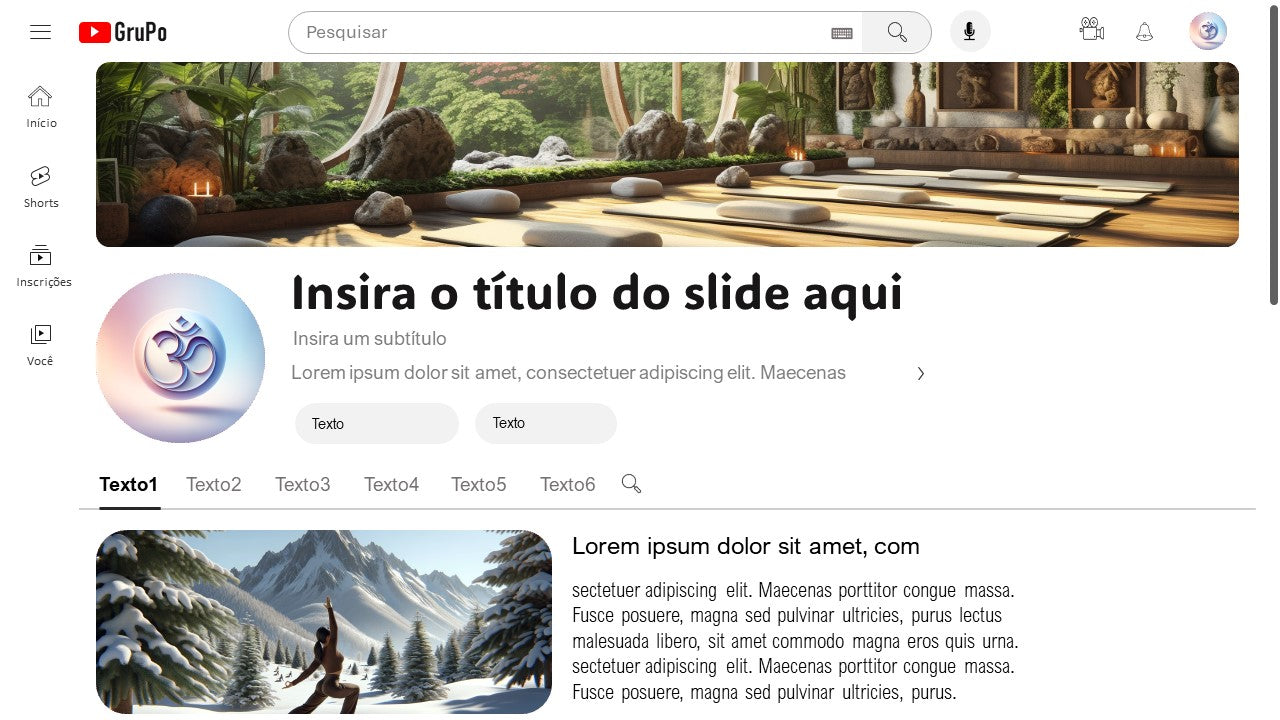Go to Início in sidebar
1280x720 pixels.
pyautogui.click(x=41, y=107)
